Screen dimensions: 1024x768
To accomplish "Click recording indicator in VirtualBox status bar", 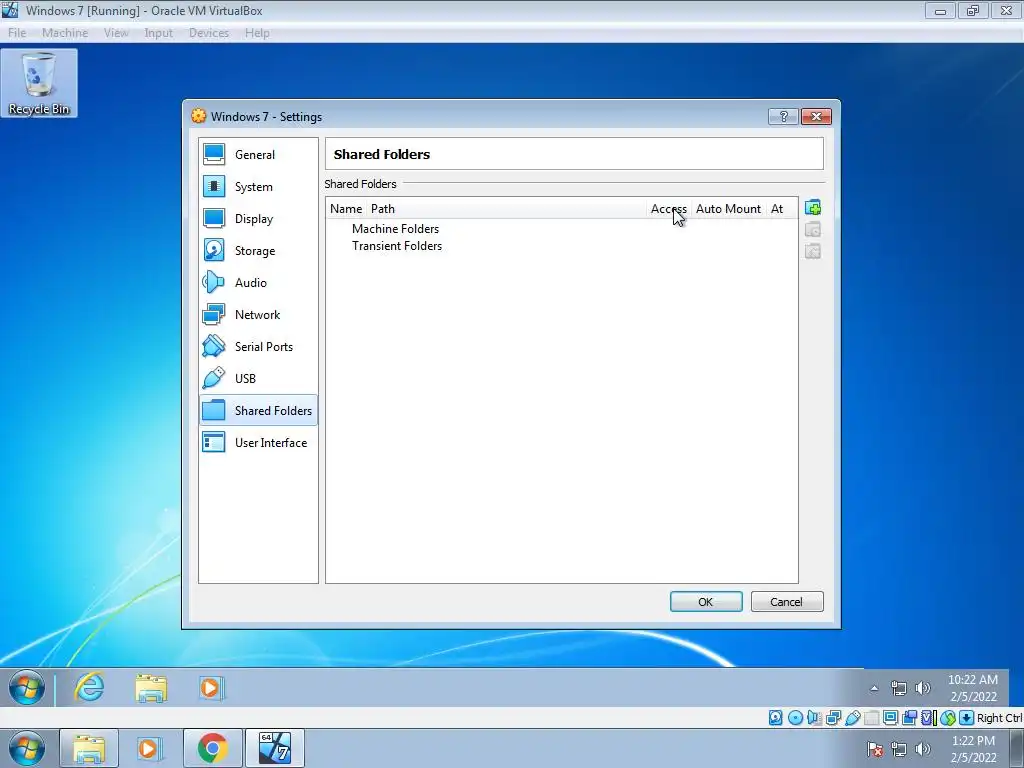I will [909, 718].
